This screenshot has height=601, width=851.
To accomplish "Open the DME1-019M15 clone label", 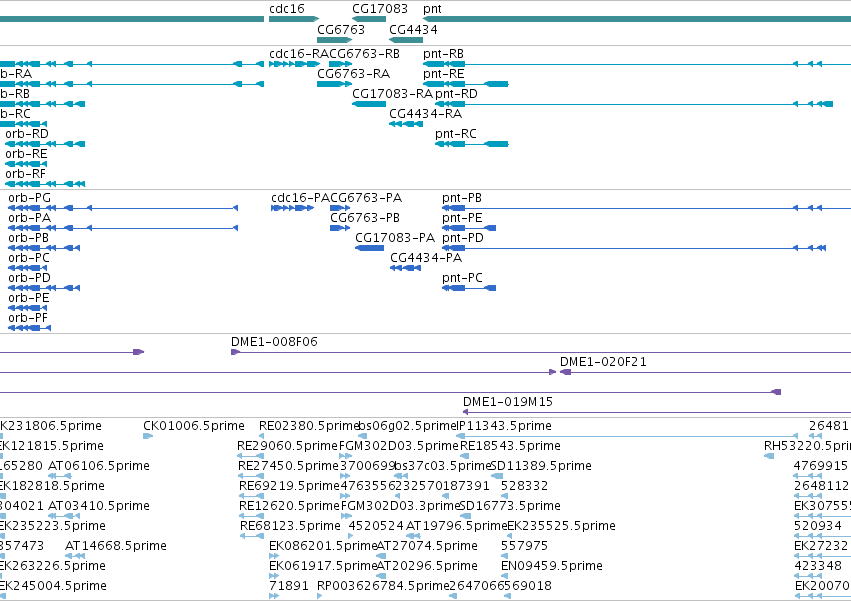I will tap(507, 402).
